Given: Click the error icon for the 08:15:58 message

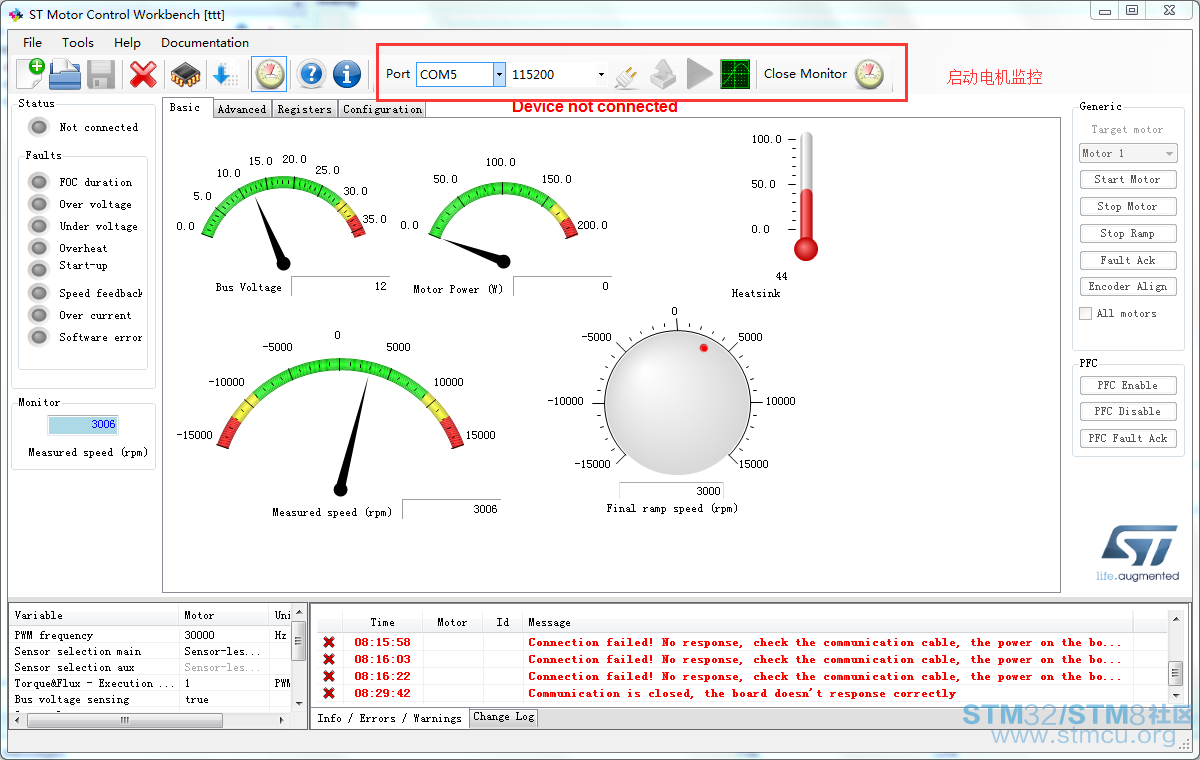Looking at the screenshot, I should [x=328, y=642].
